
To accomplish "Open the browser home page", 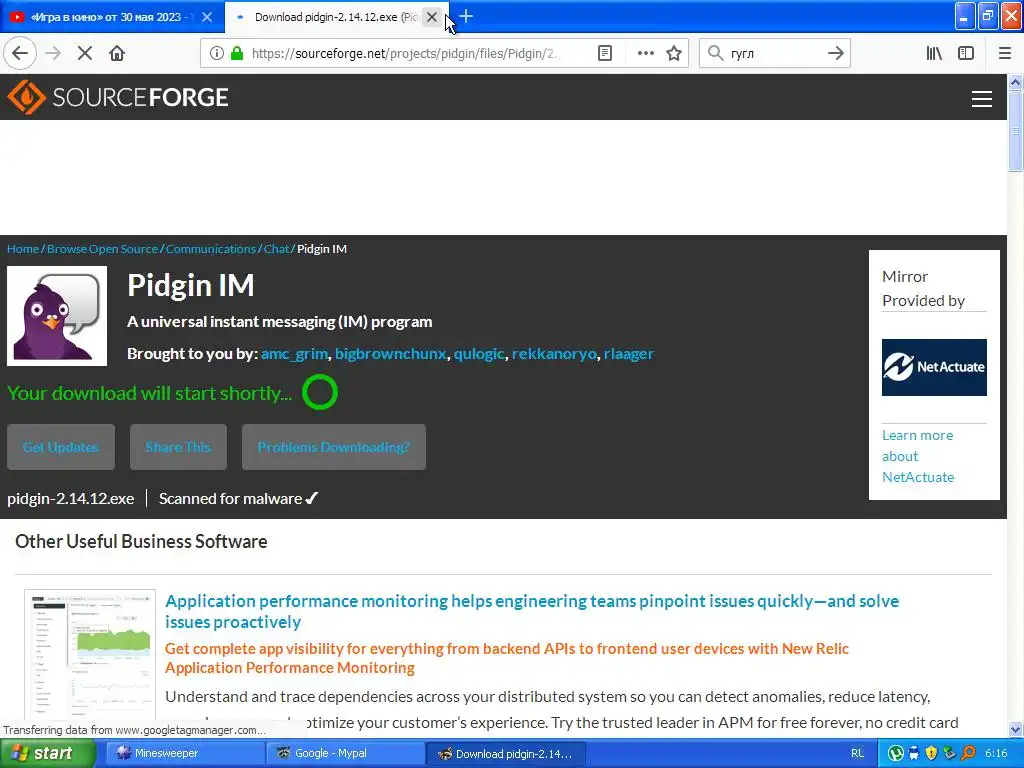I will (117, 54).
